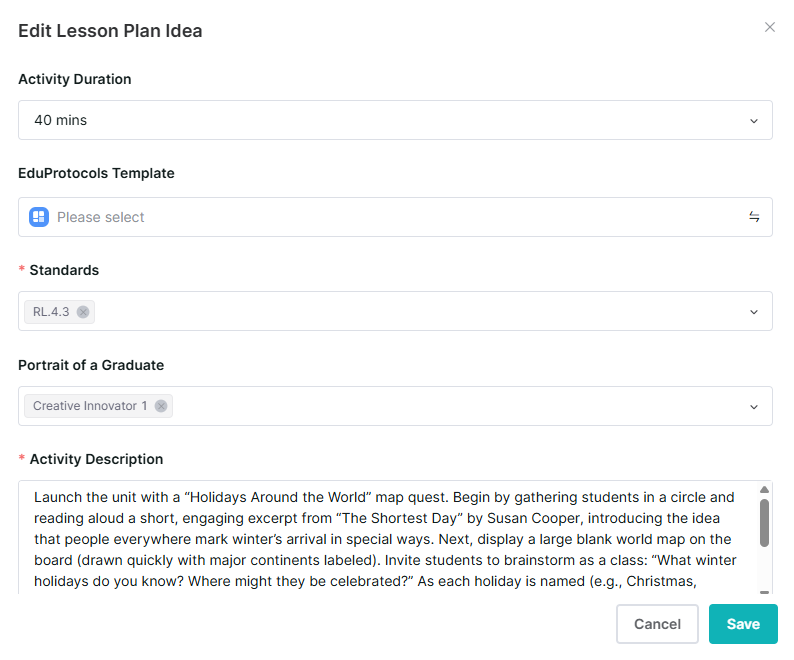Select the 40 mins duration field
794x660 pixels.
pos(395,120)
